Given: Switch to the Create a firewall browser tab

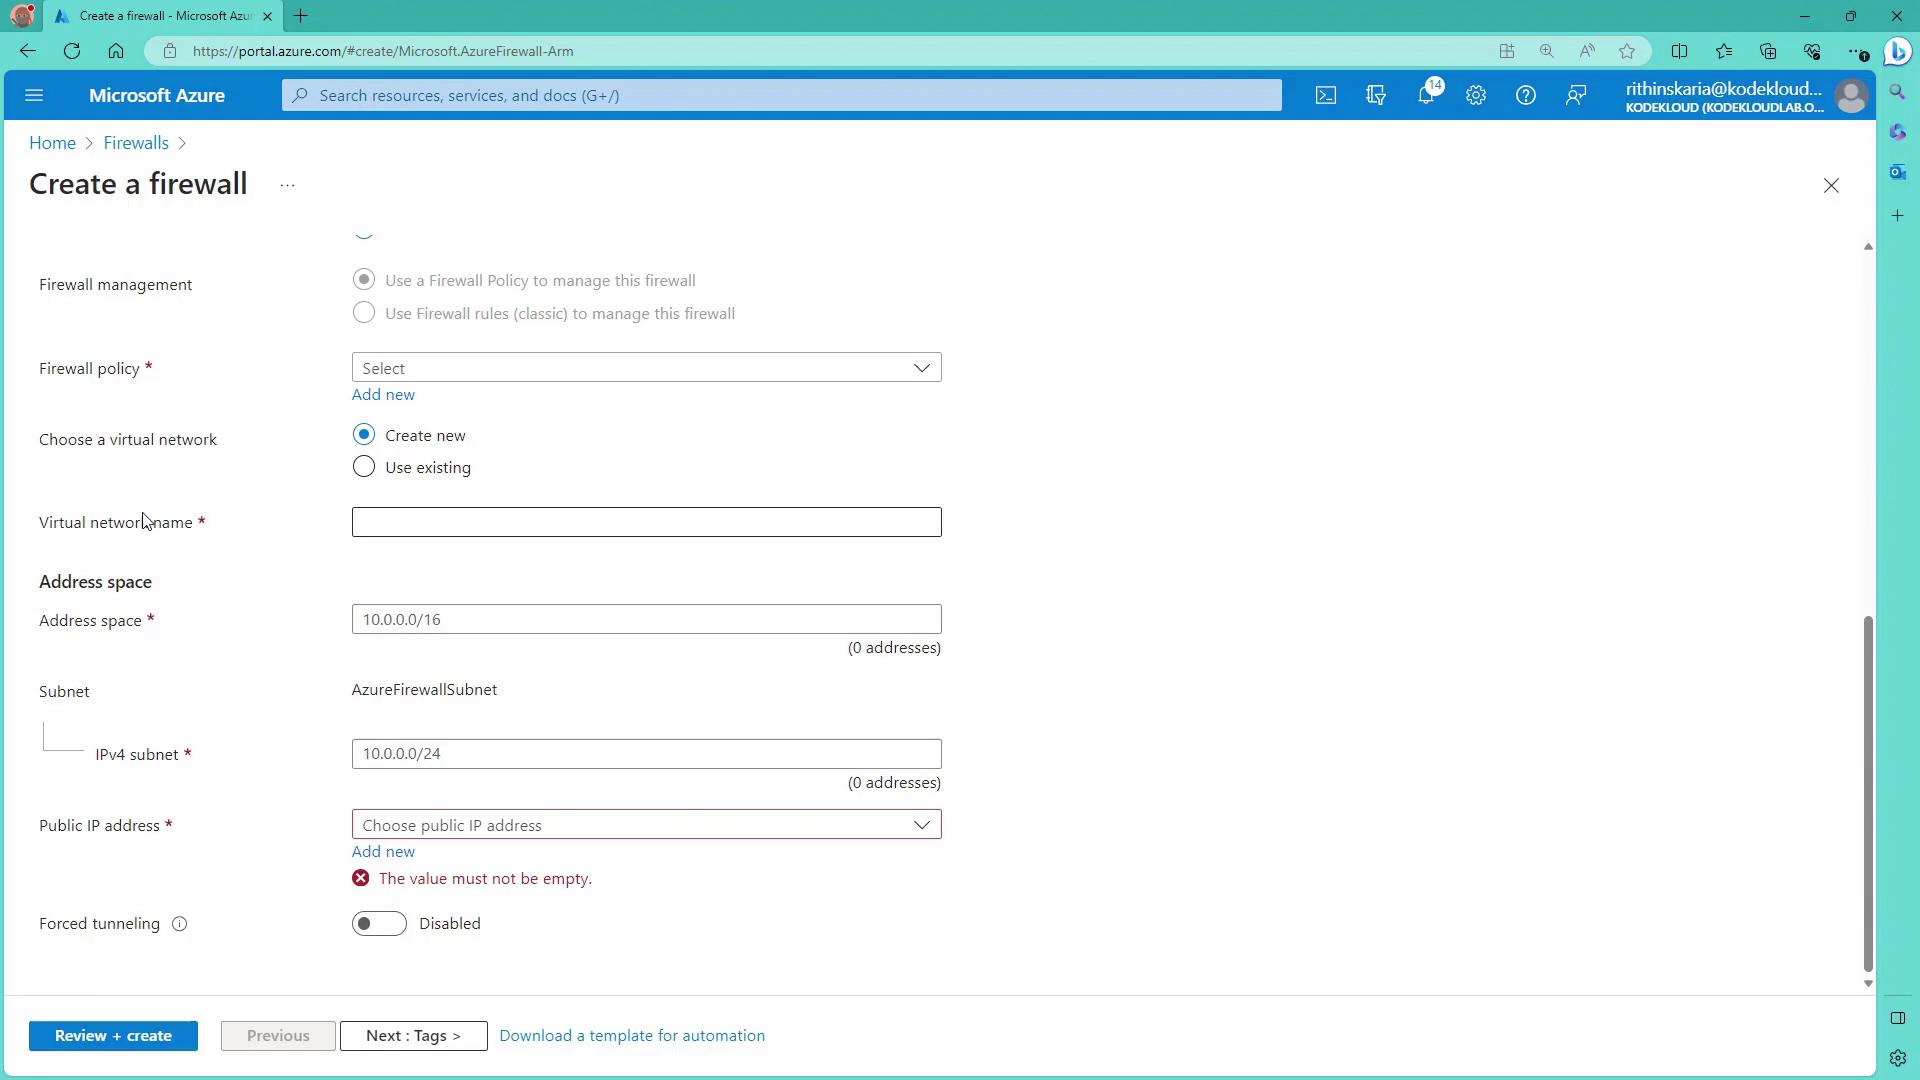Looking at the screenshot, I should (x=160, y=16).
